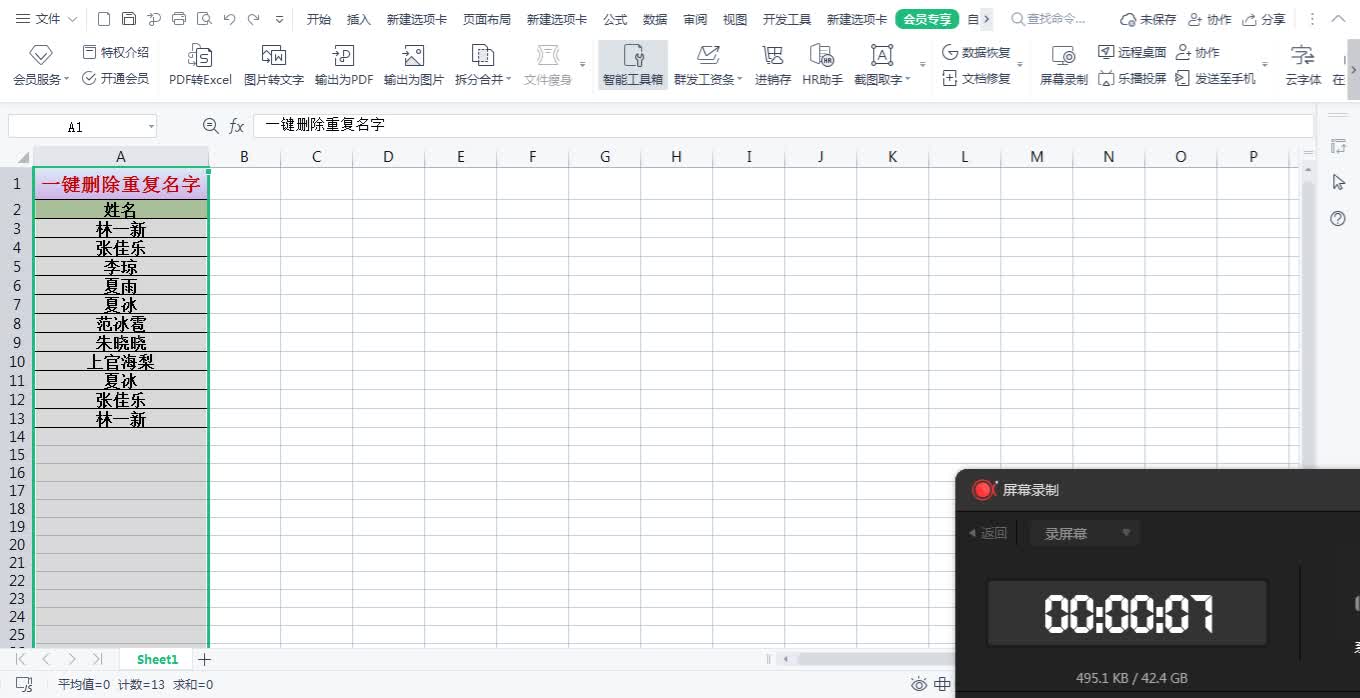Click the zoom magnifier next to fx
Screen dimensions: 1360x698
pyautogui.click(x=210, y=126)
